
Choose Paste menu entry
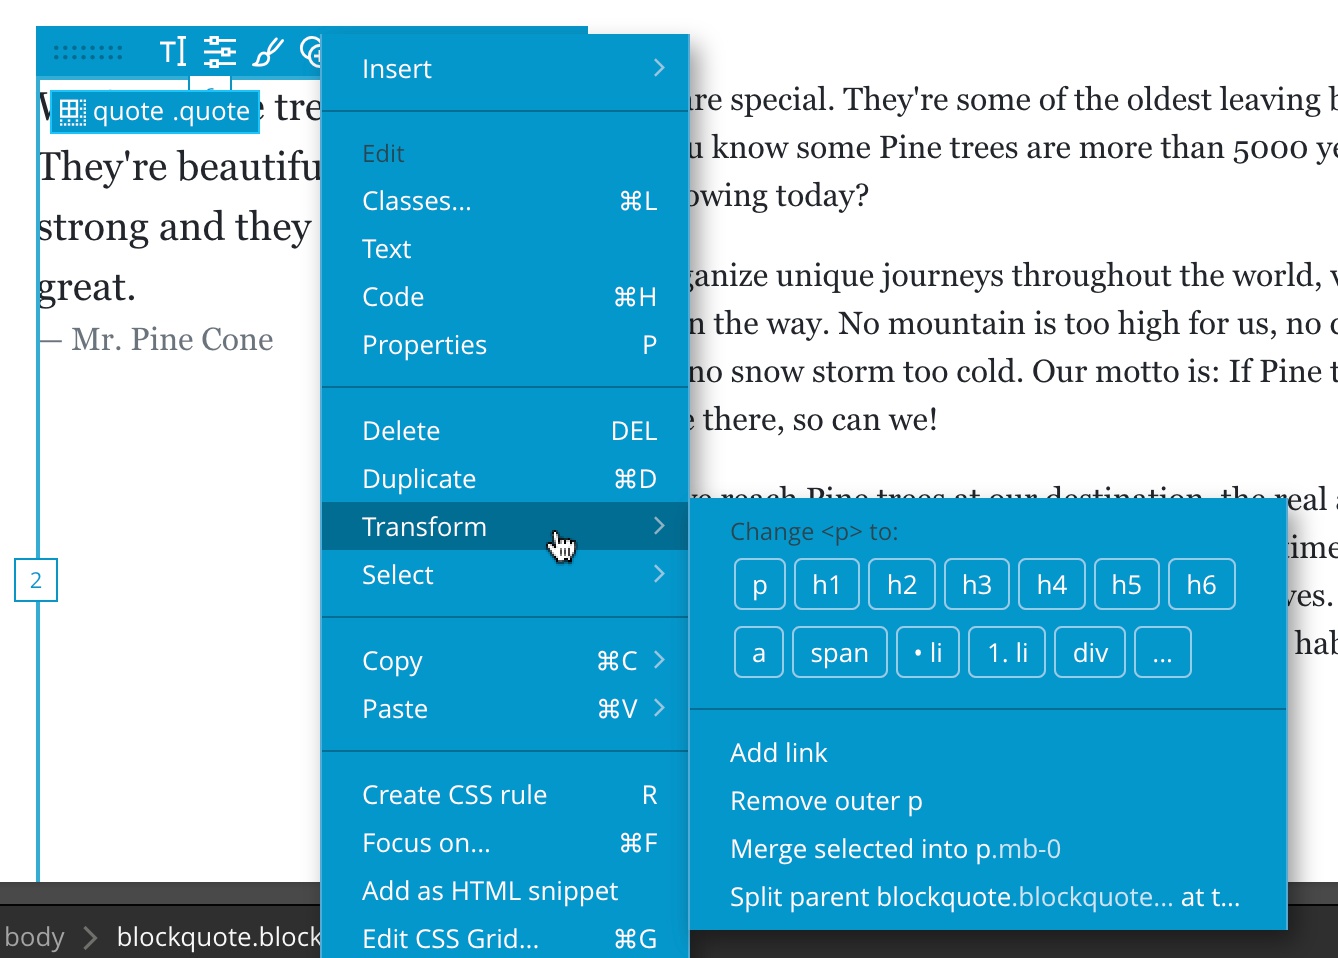tap(505, 709)
